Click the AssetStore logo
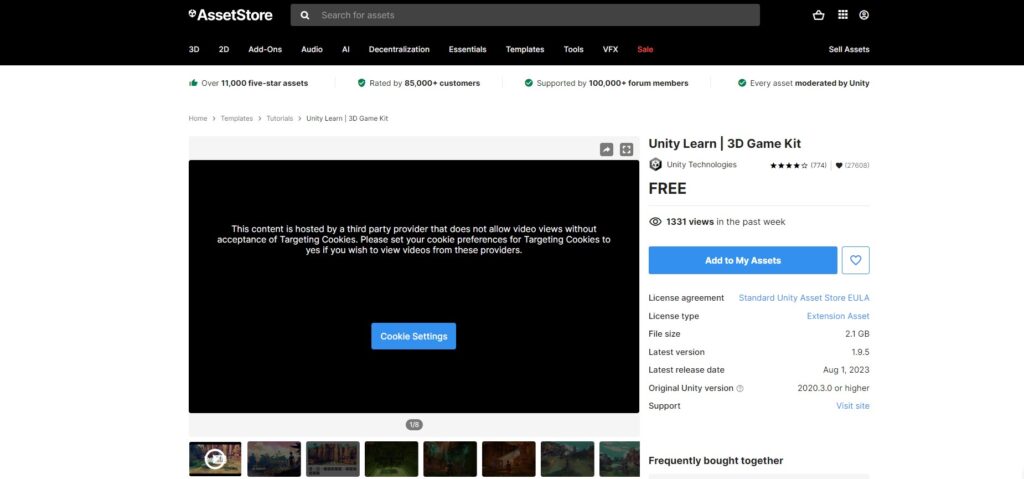This screenshot has height=479, width=1024. point(231,14)
